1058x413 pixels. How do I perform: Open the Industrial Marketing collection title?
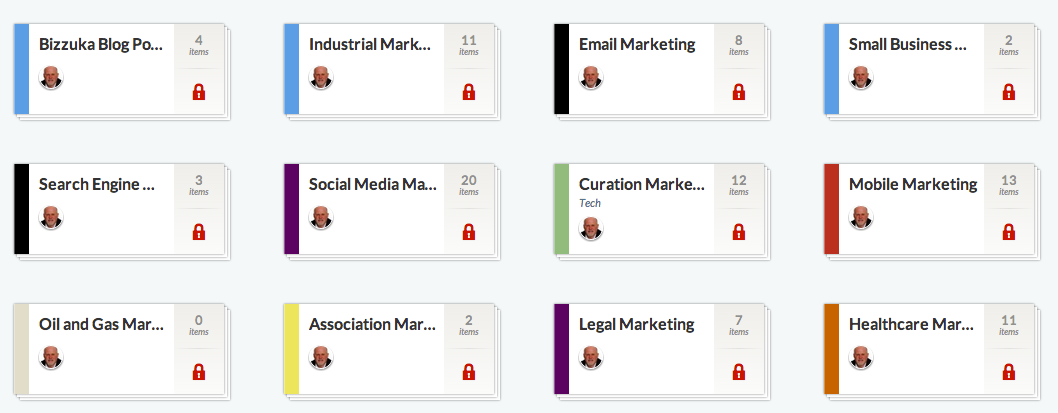pyautogui.click(x=370, y=45)
